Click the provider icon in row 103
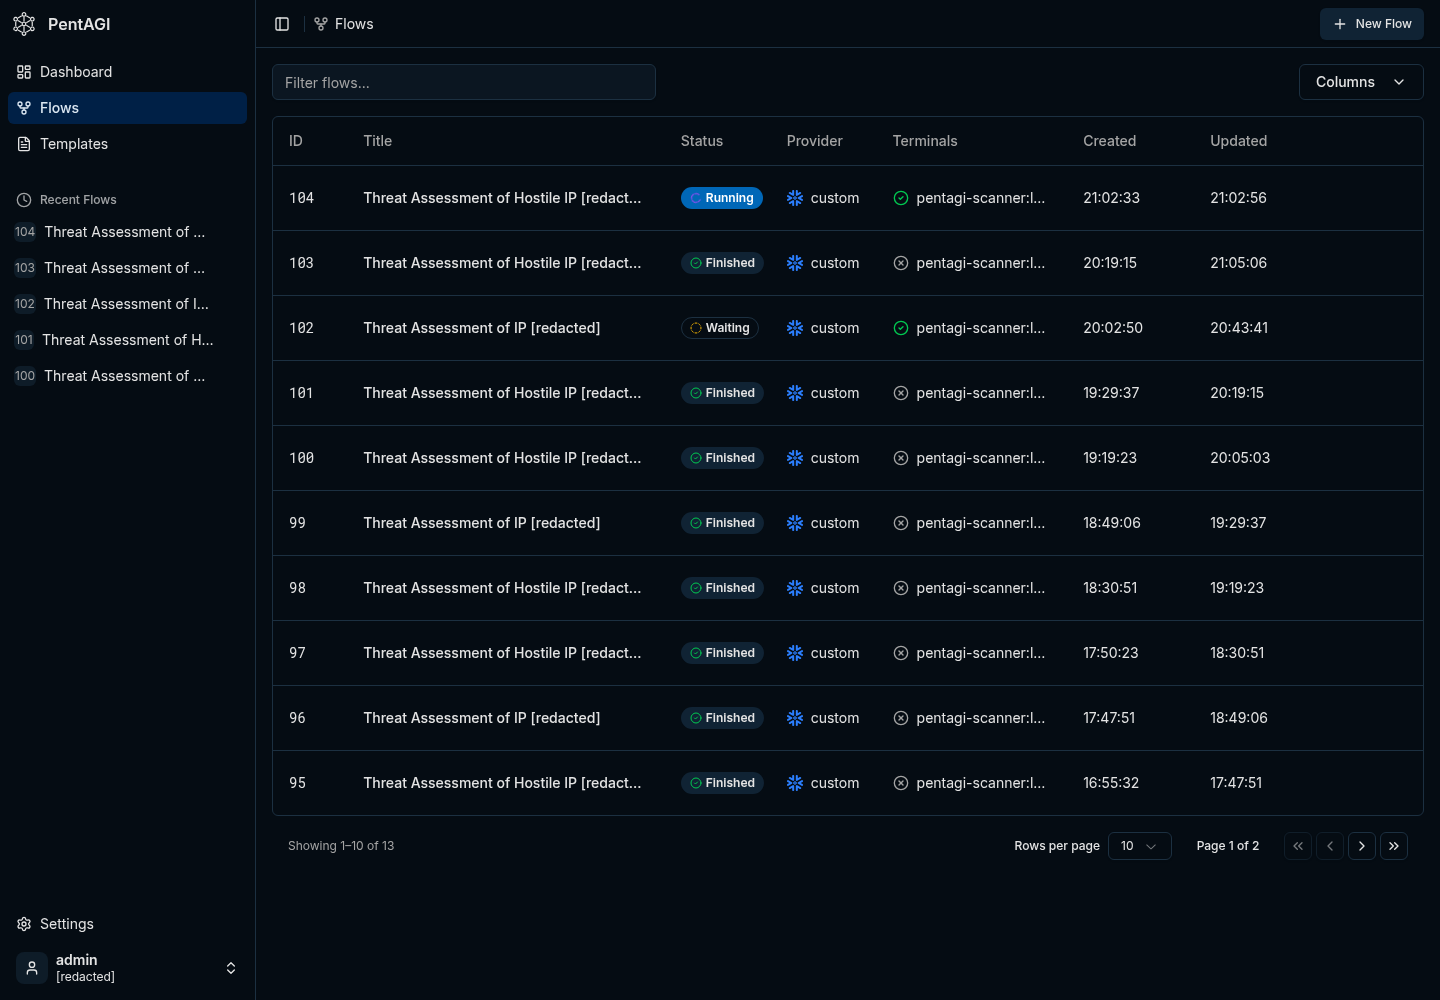The height and width of the screenshot is (1000, 1440). (795, 263)
